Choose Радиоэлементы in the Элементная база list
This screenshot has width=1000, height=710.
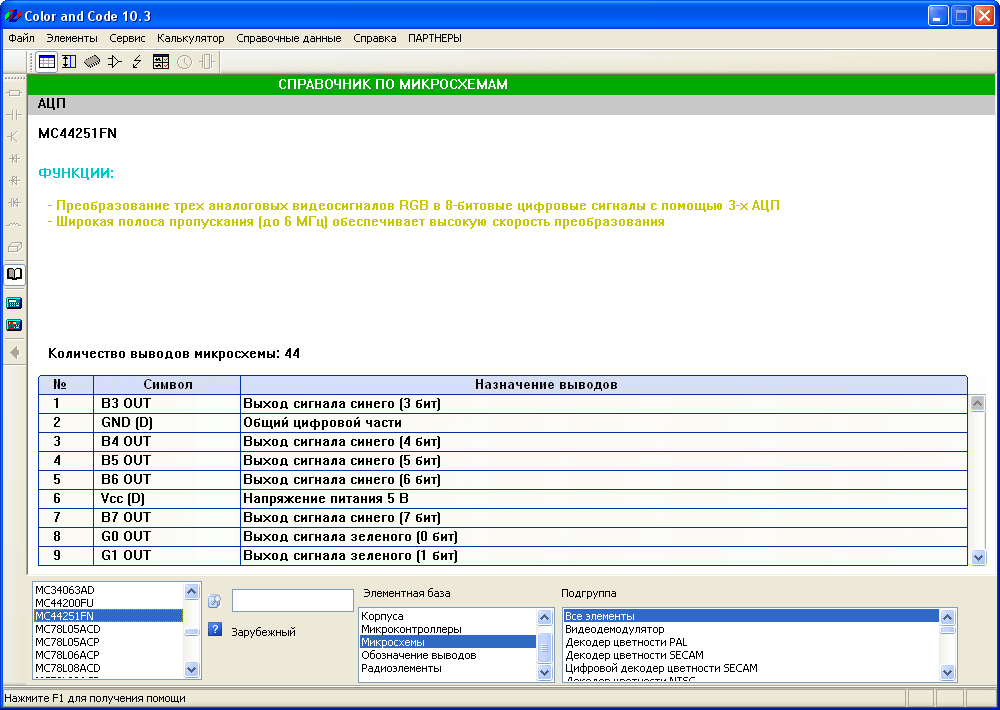(448, 669)
